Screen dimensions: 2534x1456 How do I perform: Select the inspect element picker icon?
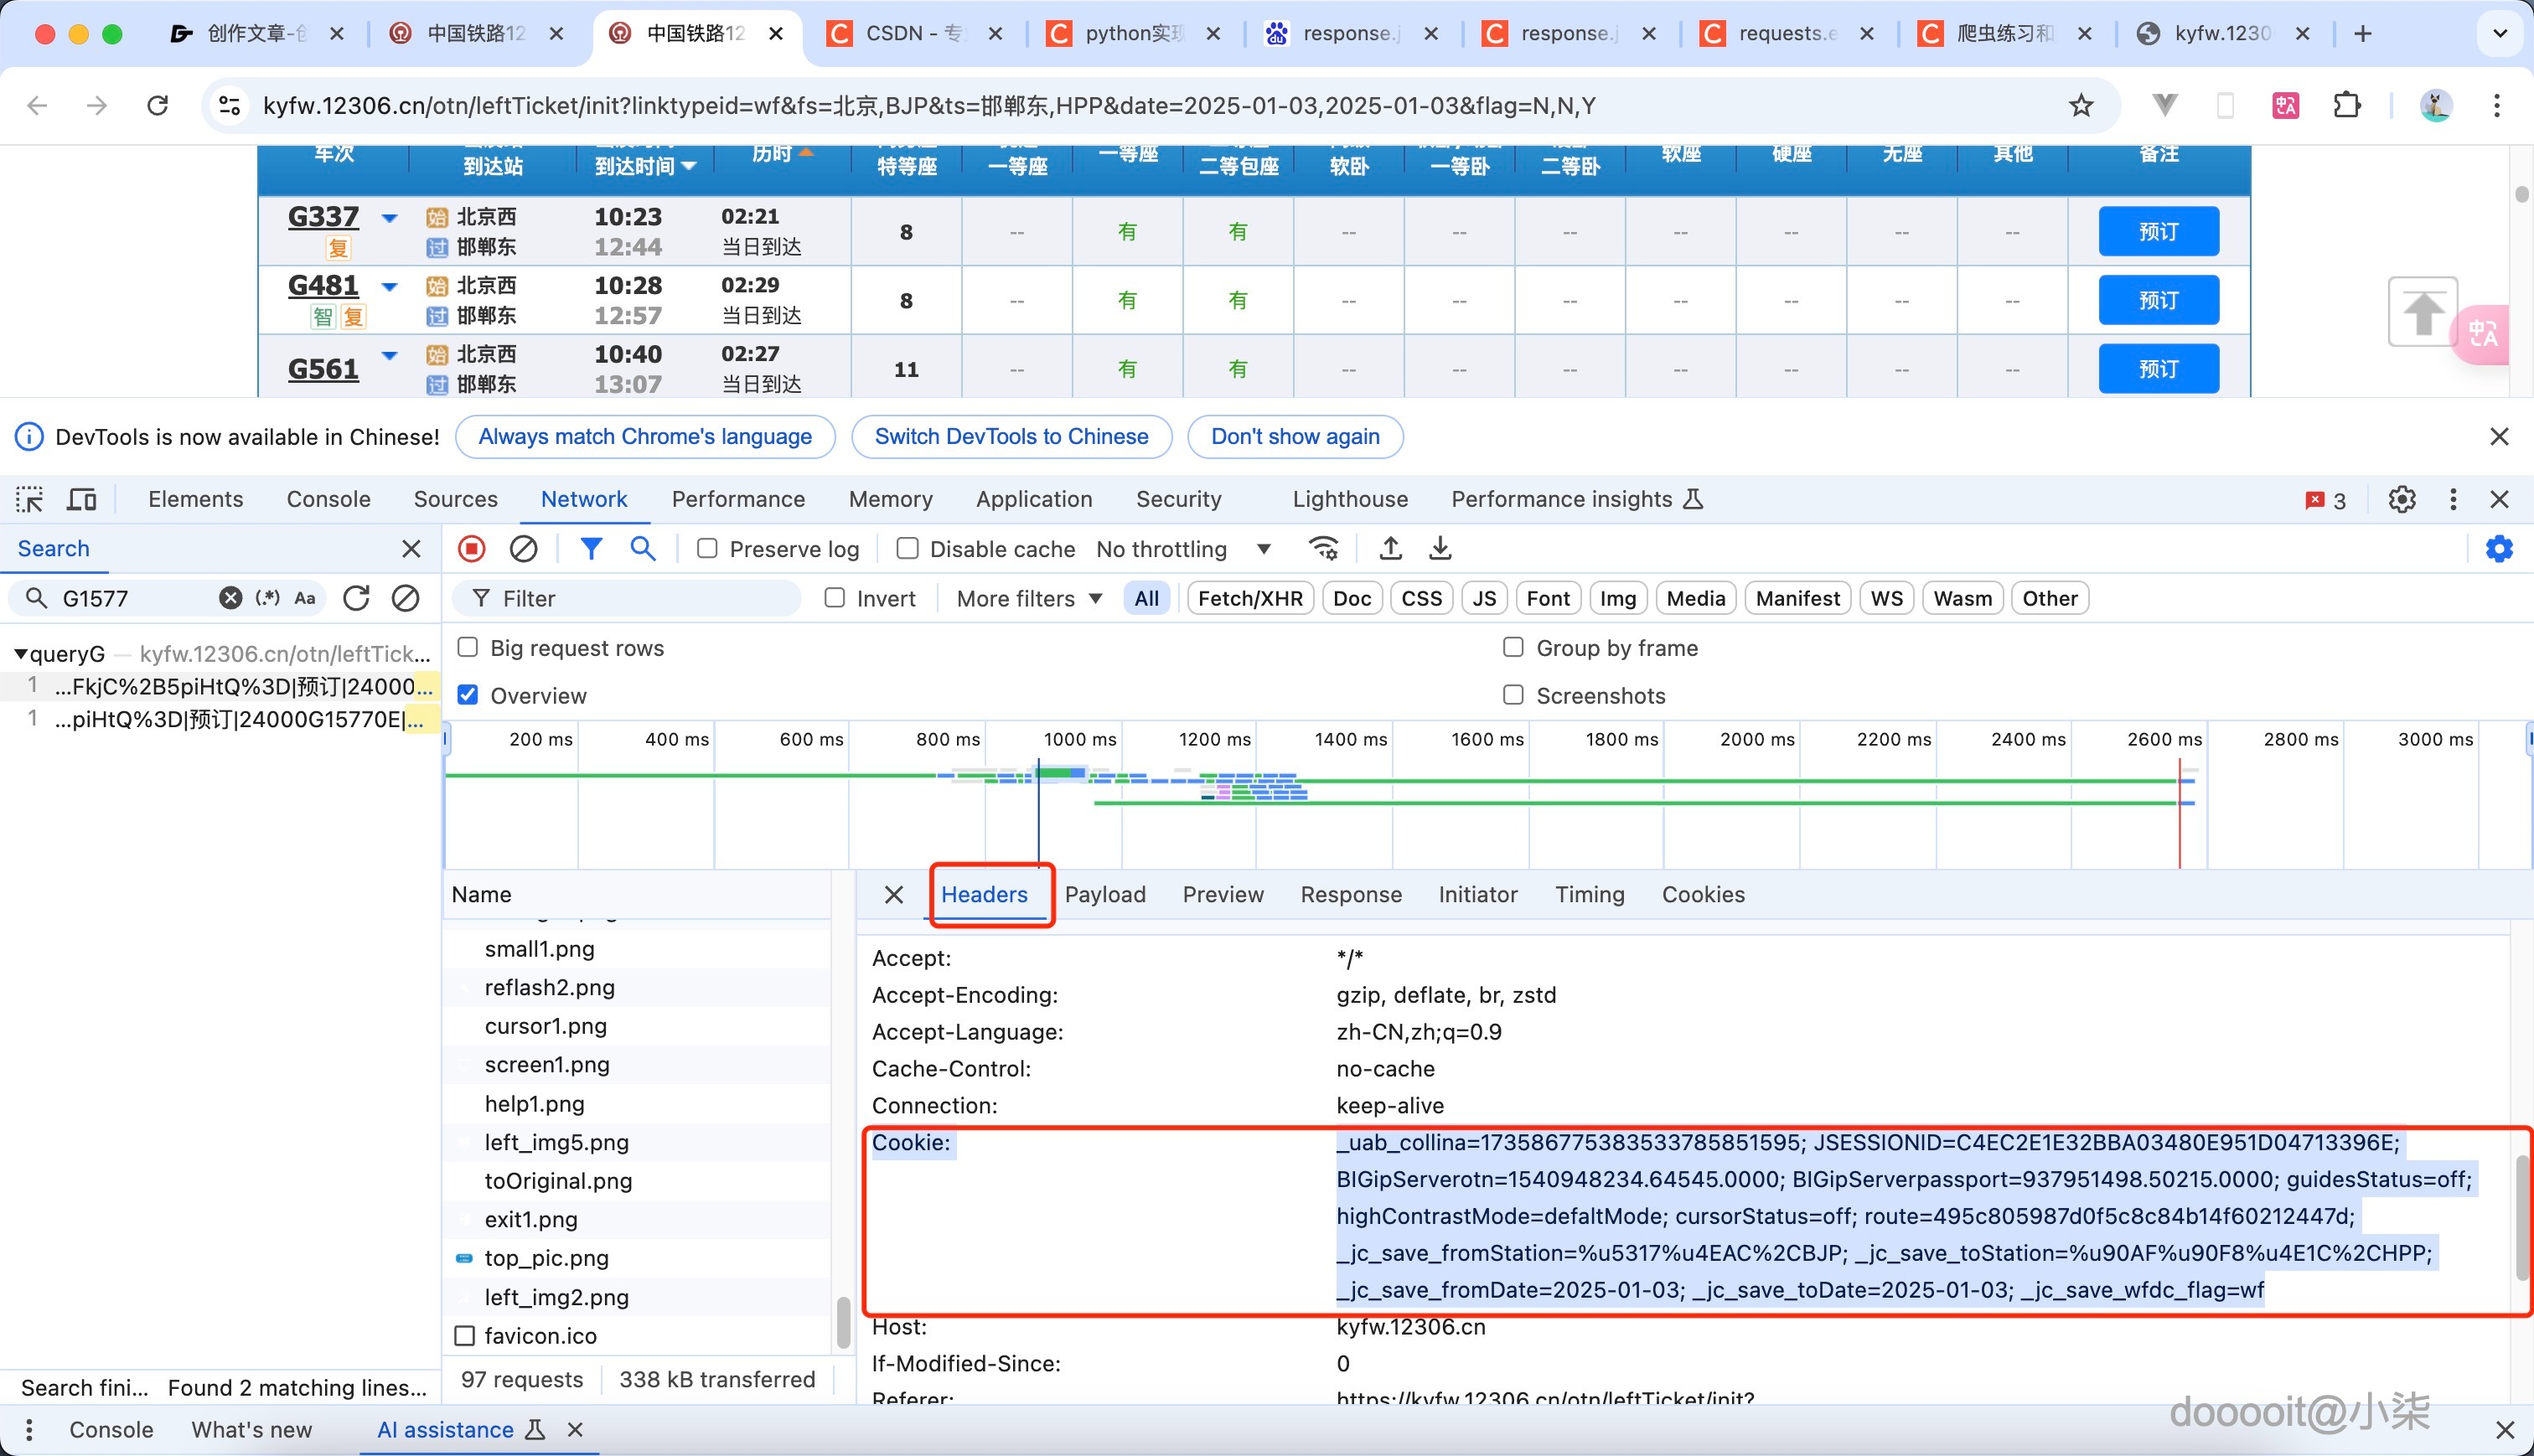point(29,499)
